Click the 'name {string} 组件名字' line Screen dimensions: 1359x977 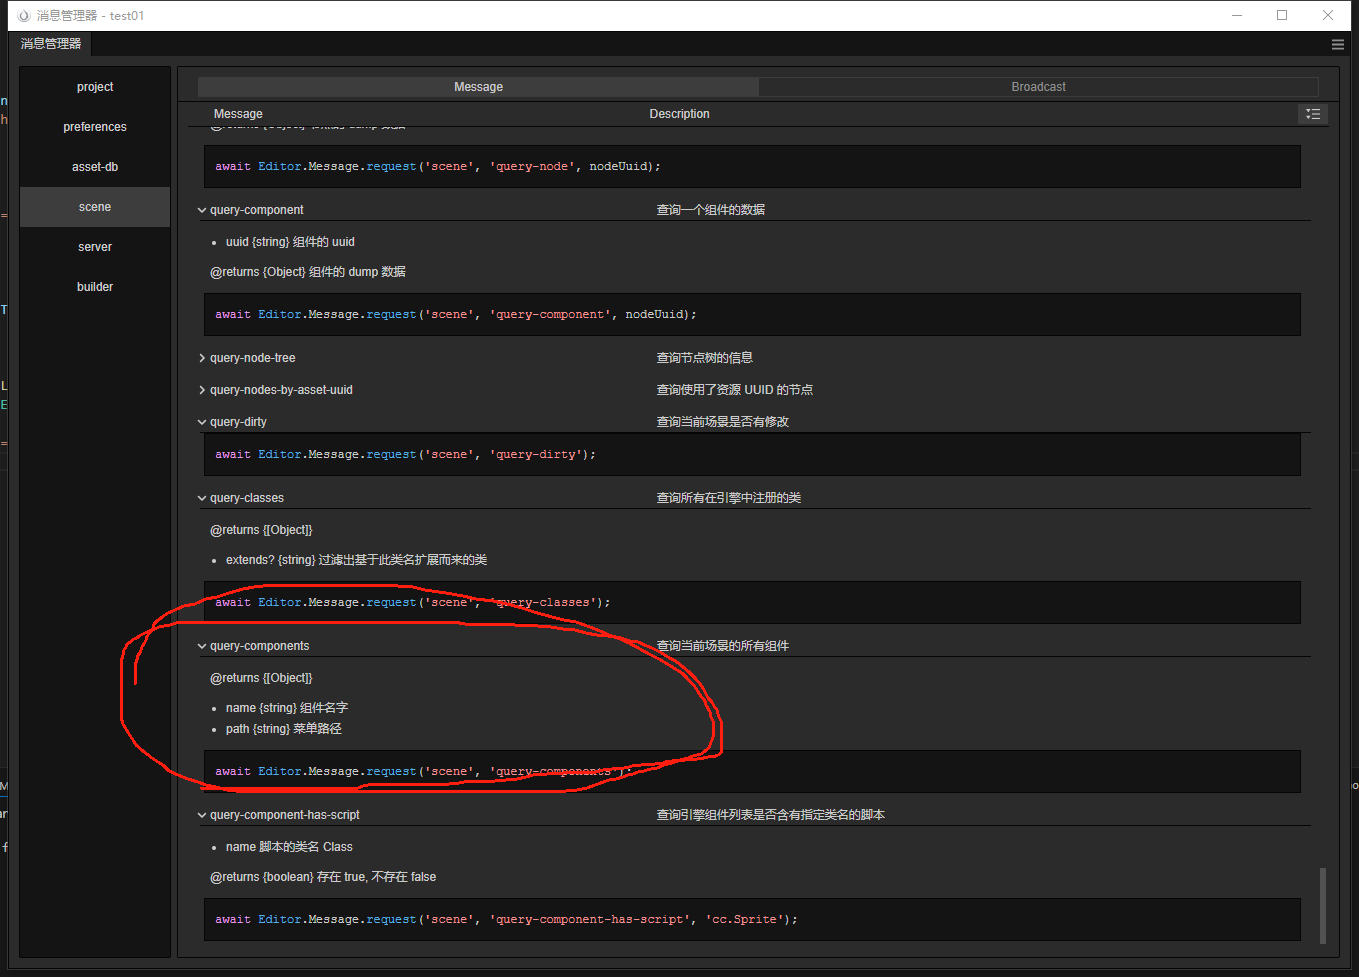coord(287,708)
